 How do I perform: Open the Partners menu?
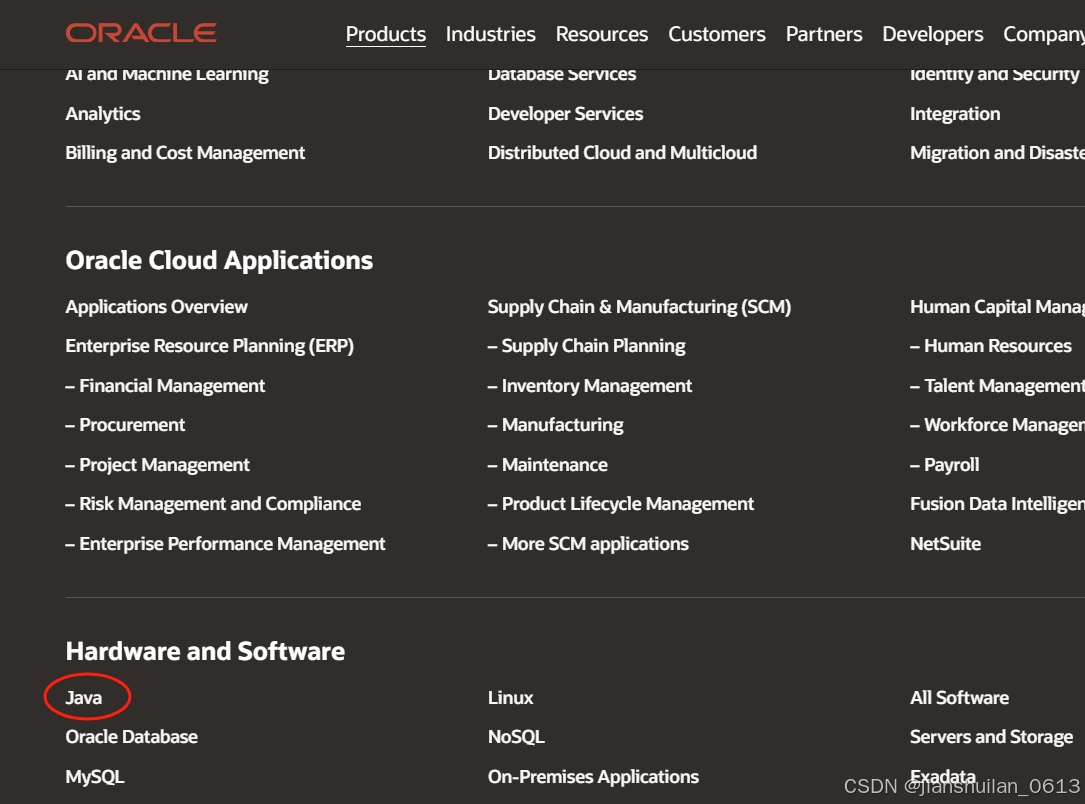click(x=823, y=34)
